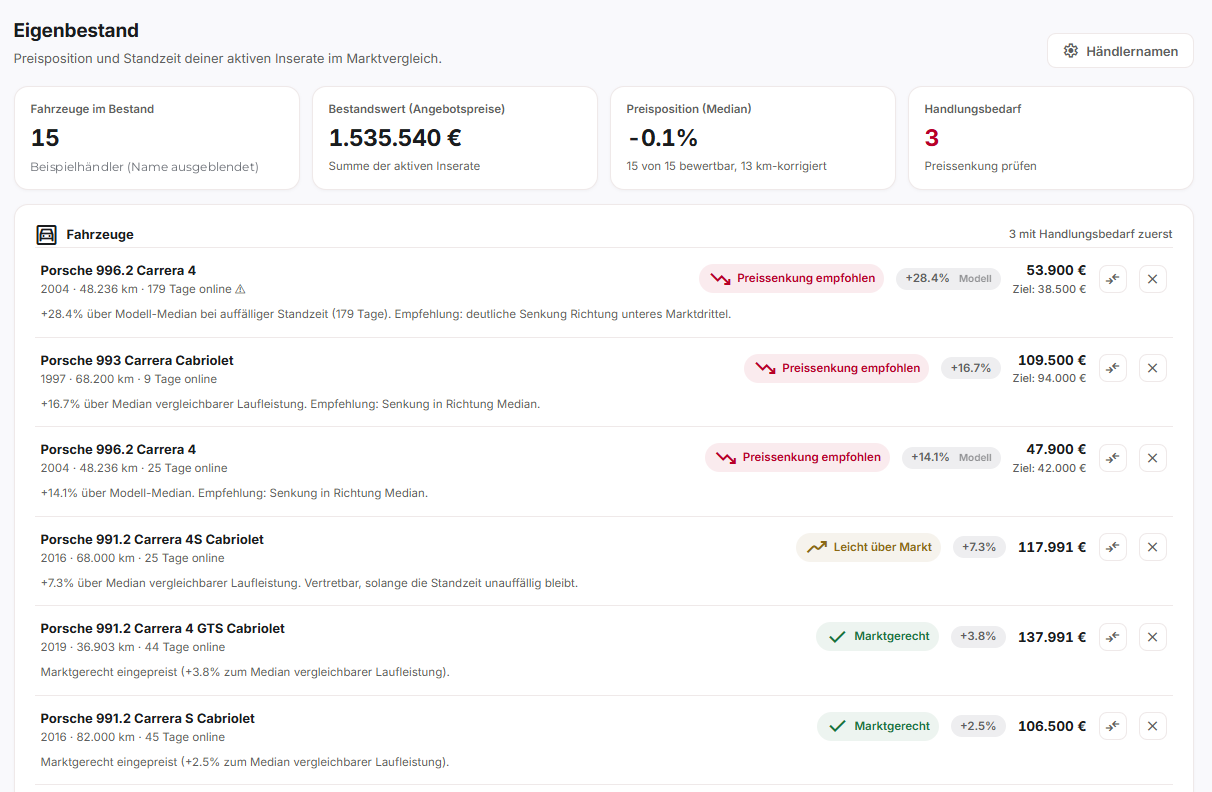This screenshot has width=1212, height=792.
Task: Click Preissenkung empfohlen badge beside +16.7%
Action: click(836, 368)
